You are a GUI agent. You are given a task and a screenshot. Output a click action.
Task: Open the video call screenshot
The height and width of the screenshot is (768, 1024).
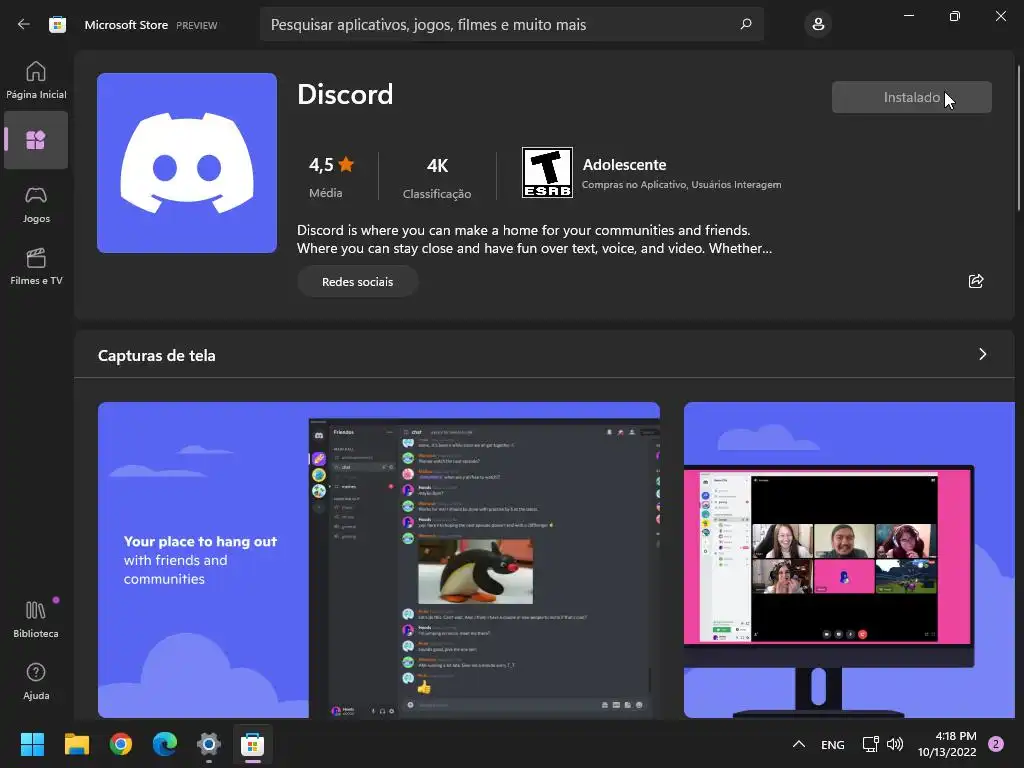click(849, 560)
